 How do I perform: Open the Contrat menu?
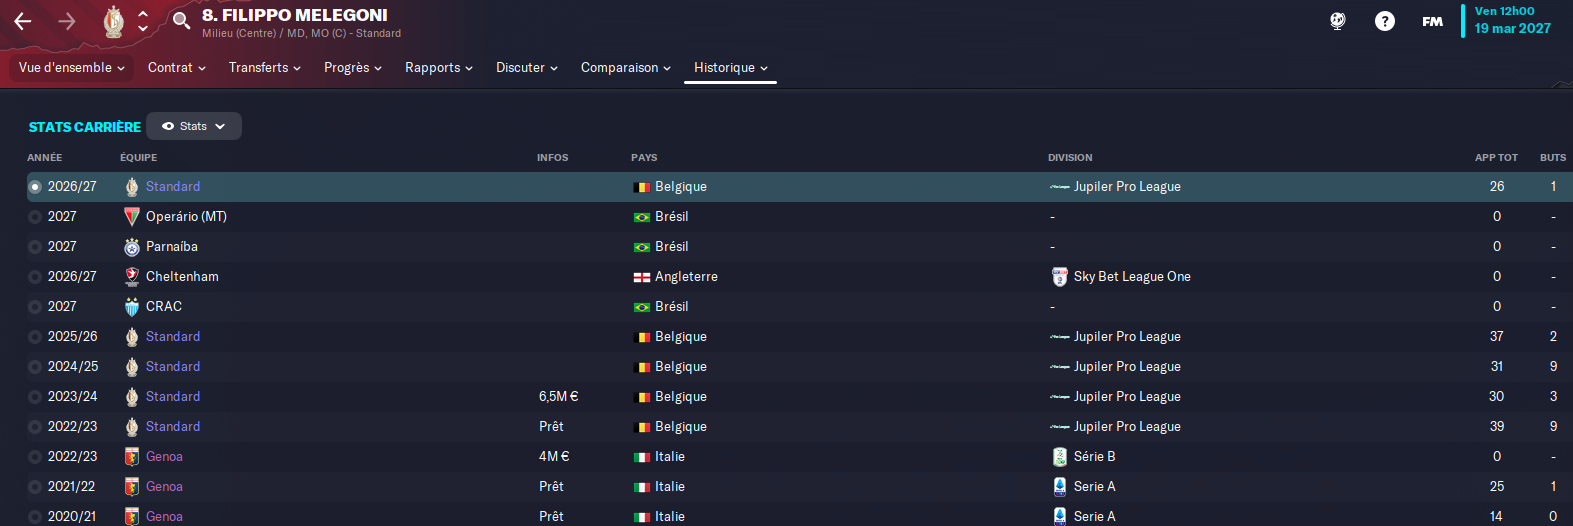click(x=176, y=68)
